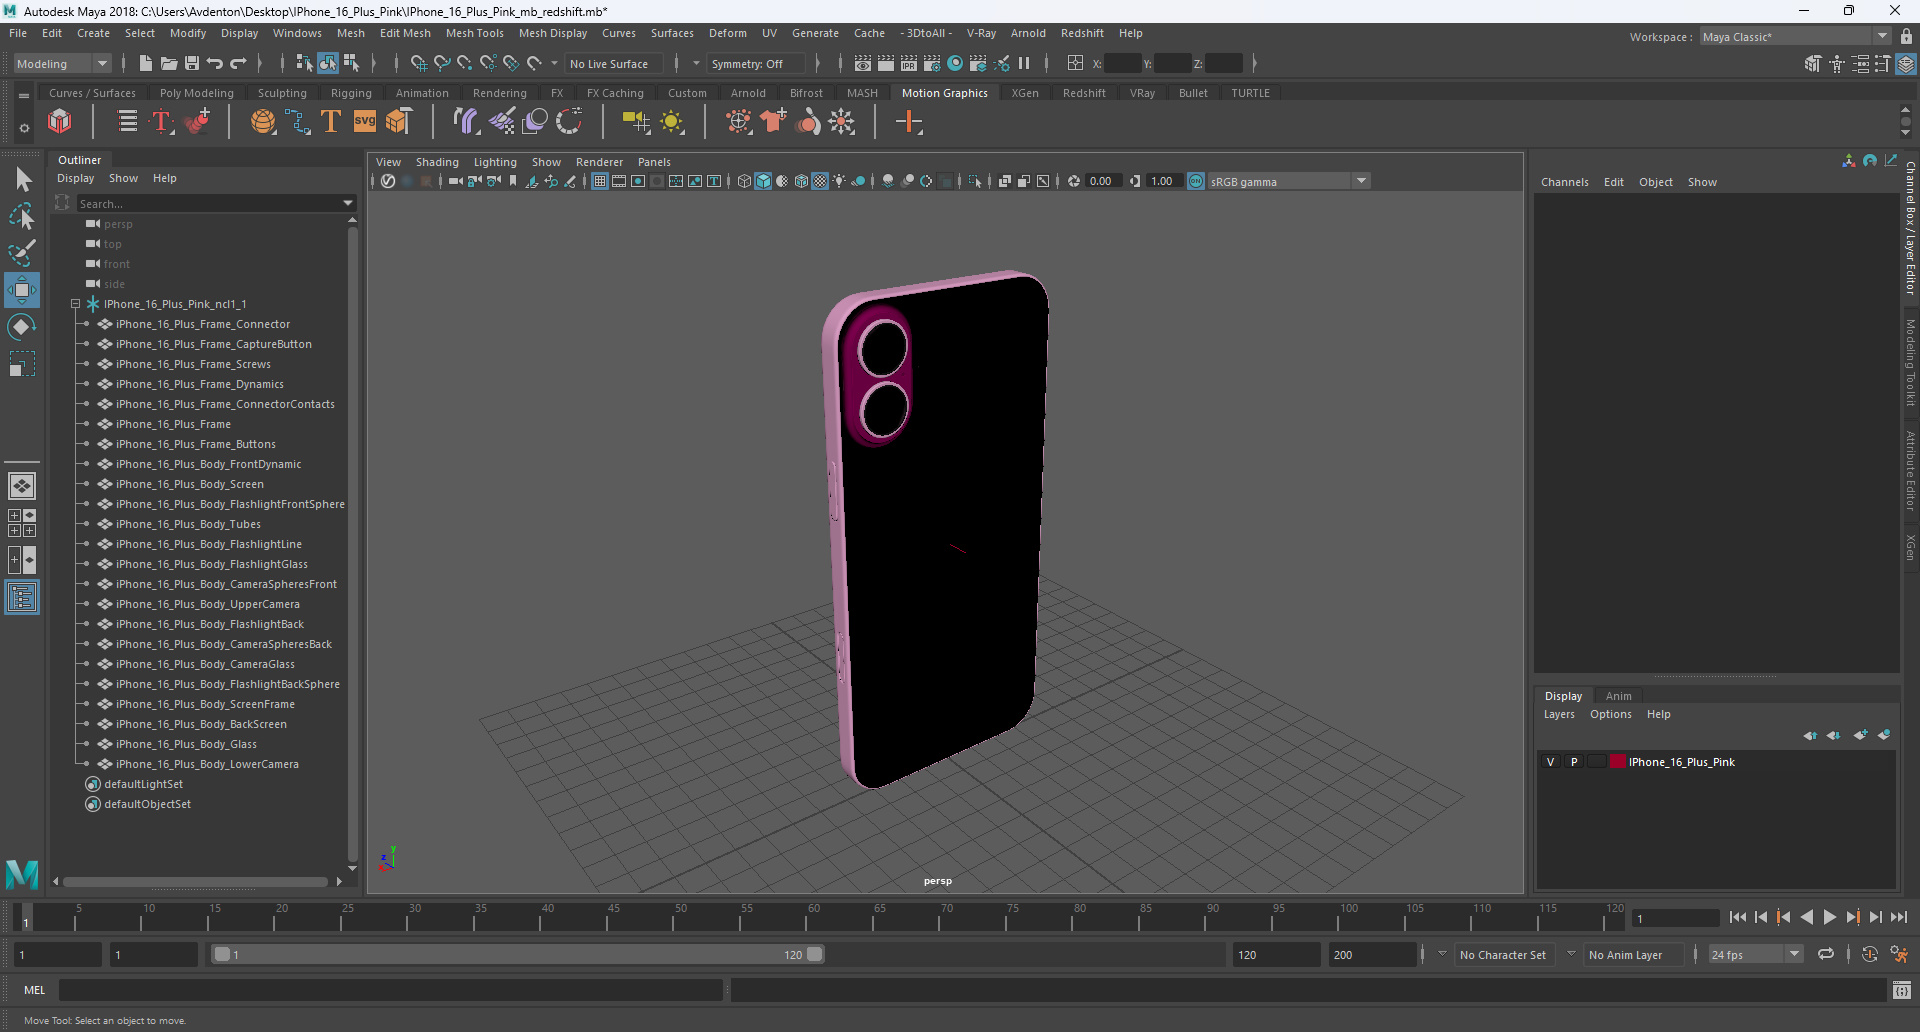Open the Outliner search filter dropdown arrow
Screen dimensions: 1920x1032
coord(348,203)
